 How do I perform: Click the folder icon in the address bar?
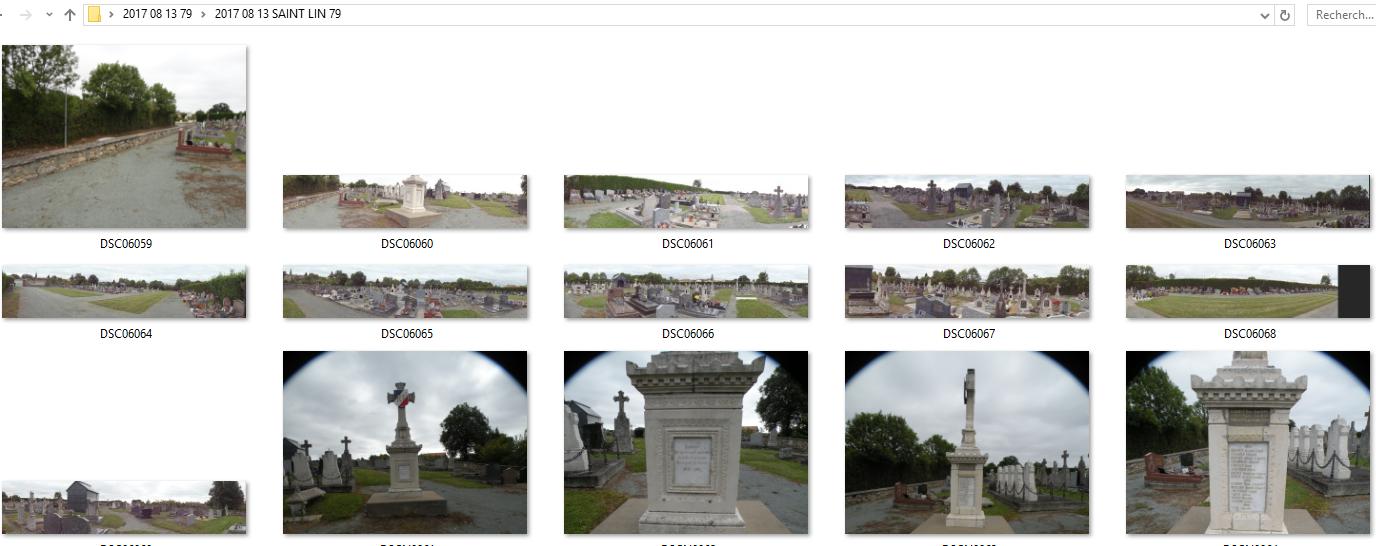coord(94,14)
